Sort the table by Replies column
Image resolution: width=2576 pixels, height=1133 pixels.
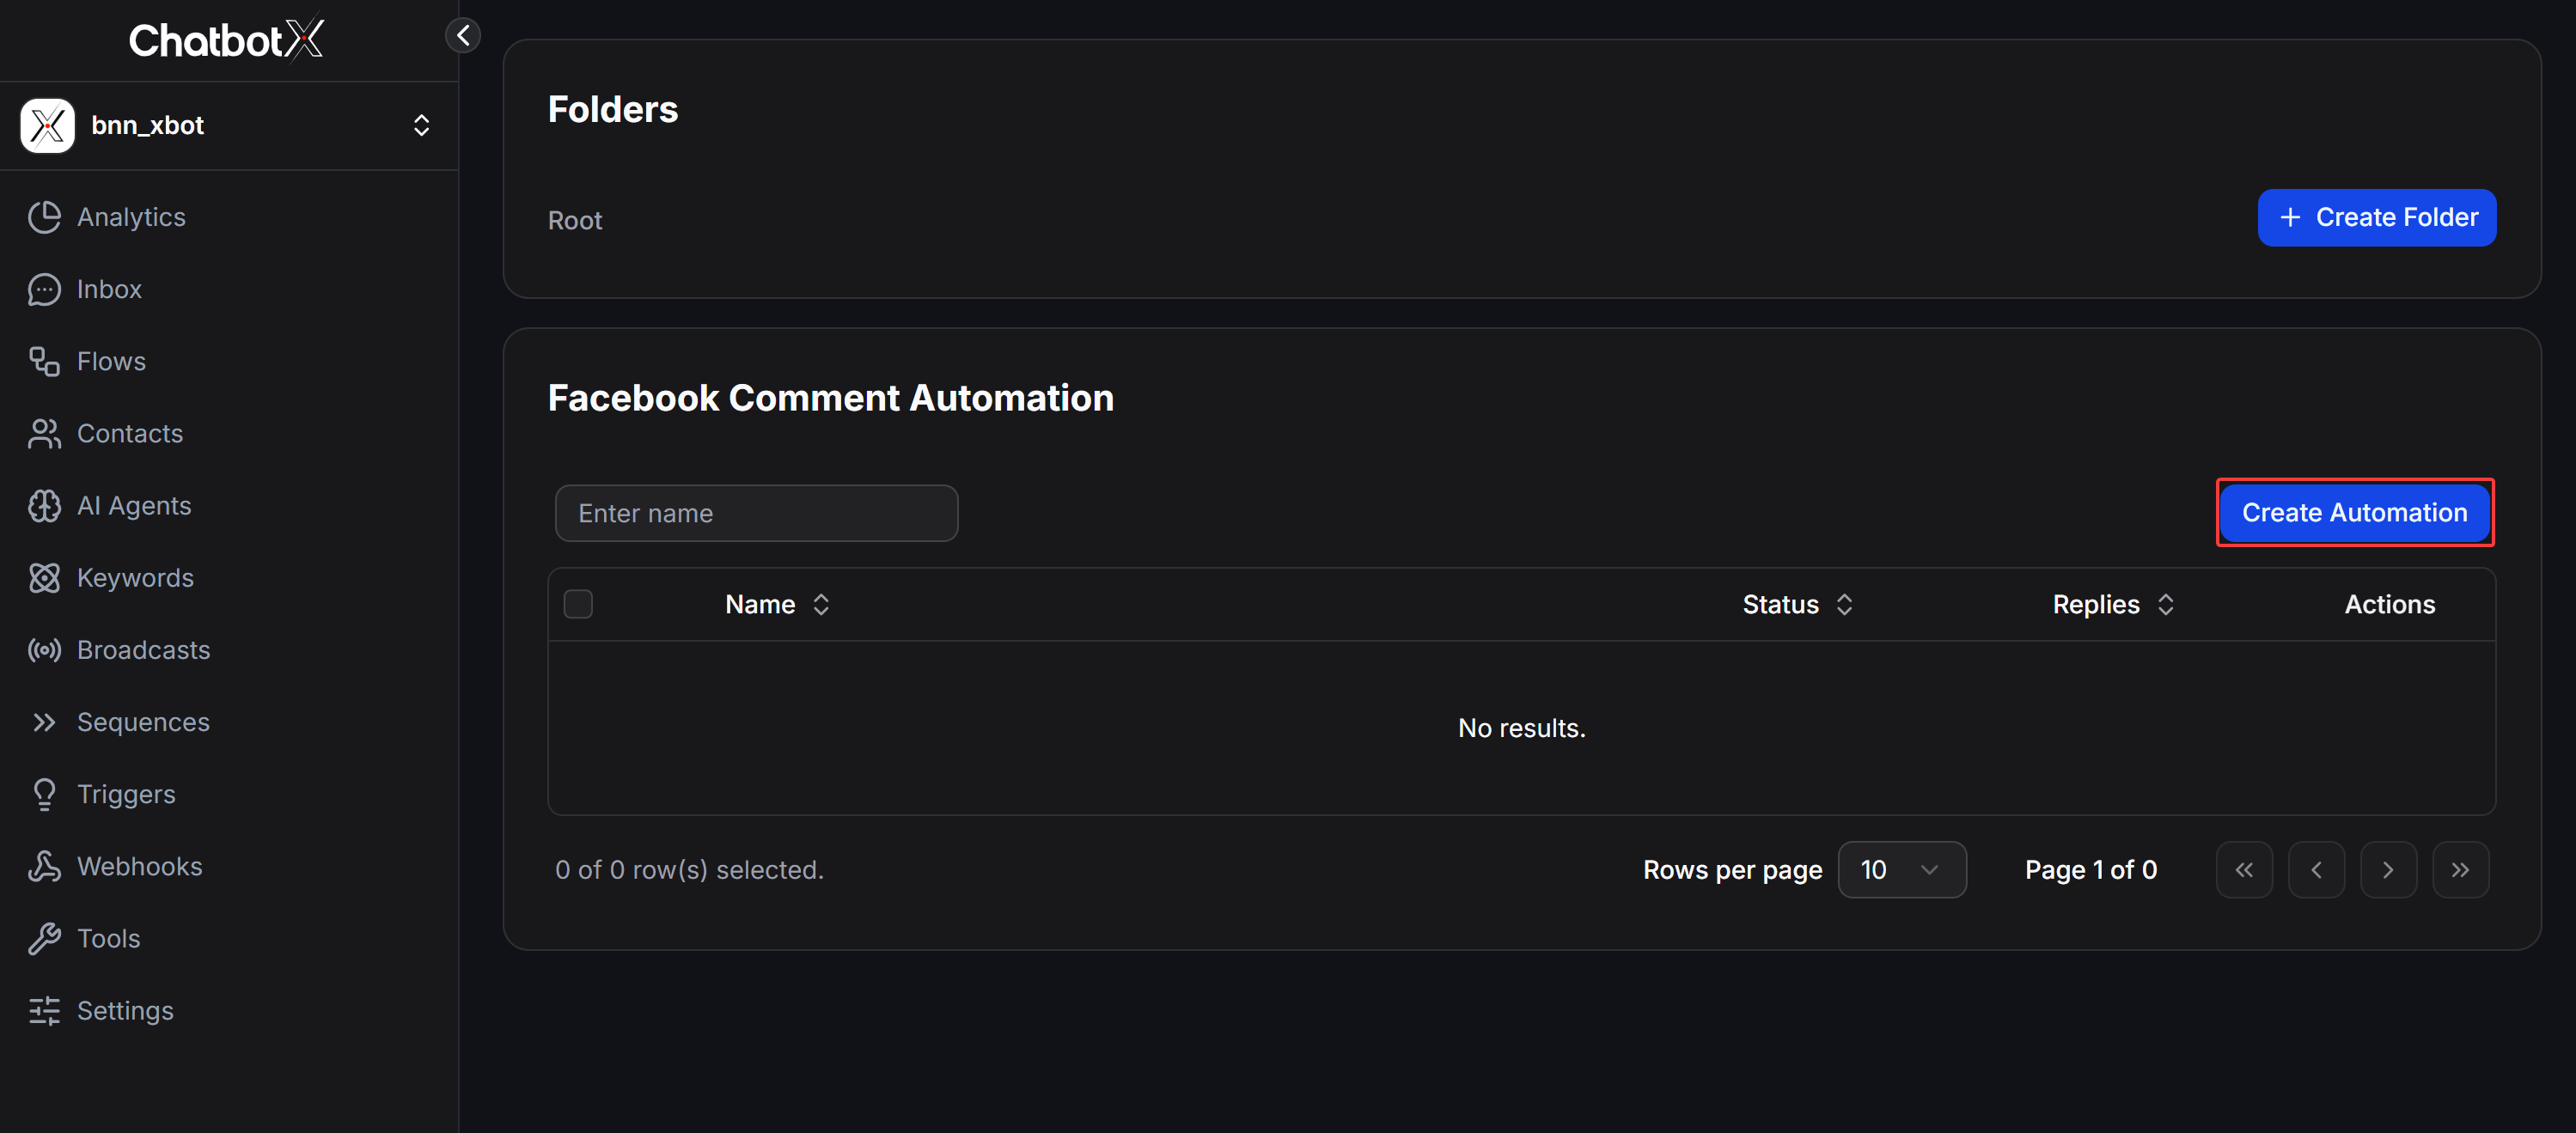(2113, 604)
